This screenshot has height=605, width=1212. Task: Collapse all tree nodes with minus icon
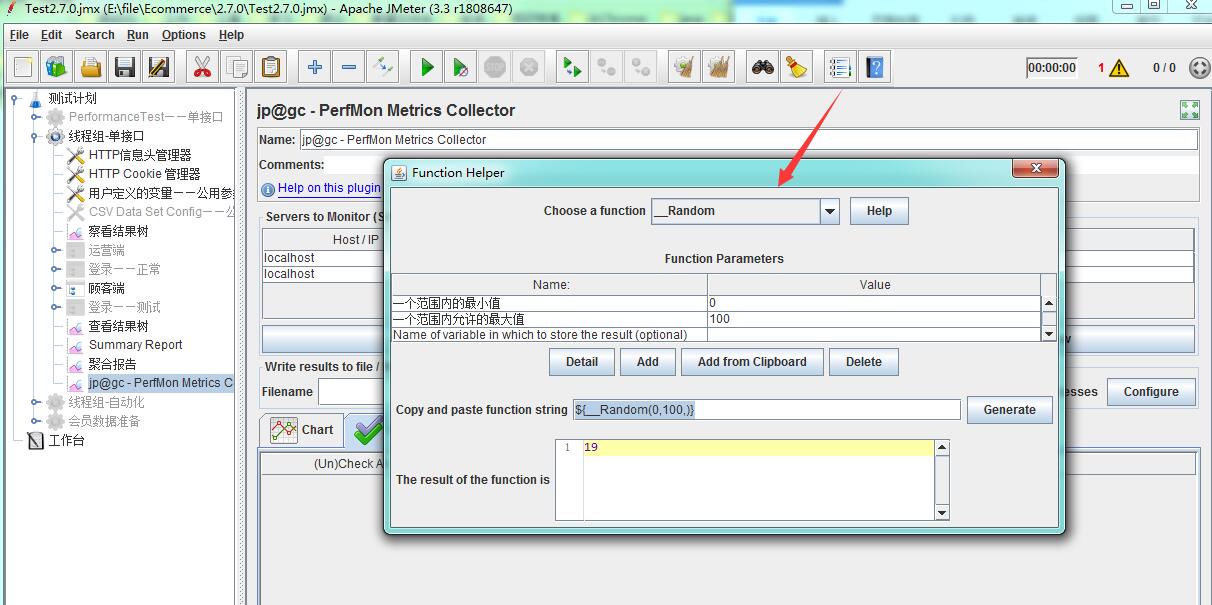coord(348,67)
